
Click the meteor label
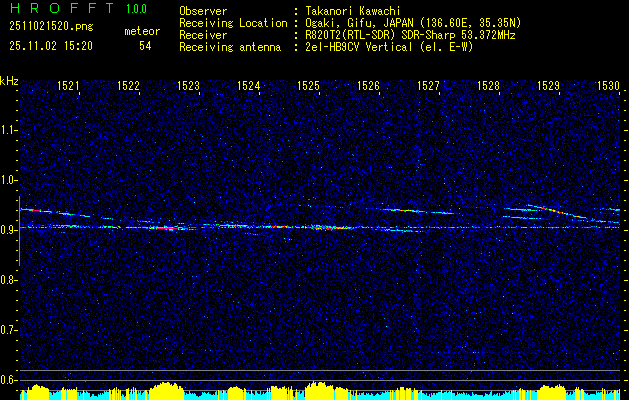coord(141,32)
